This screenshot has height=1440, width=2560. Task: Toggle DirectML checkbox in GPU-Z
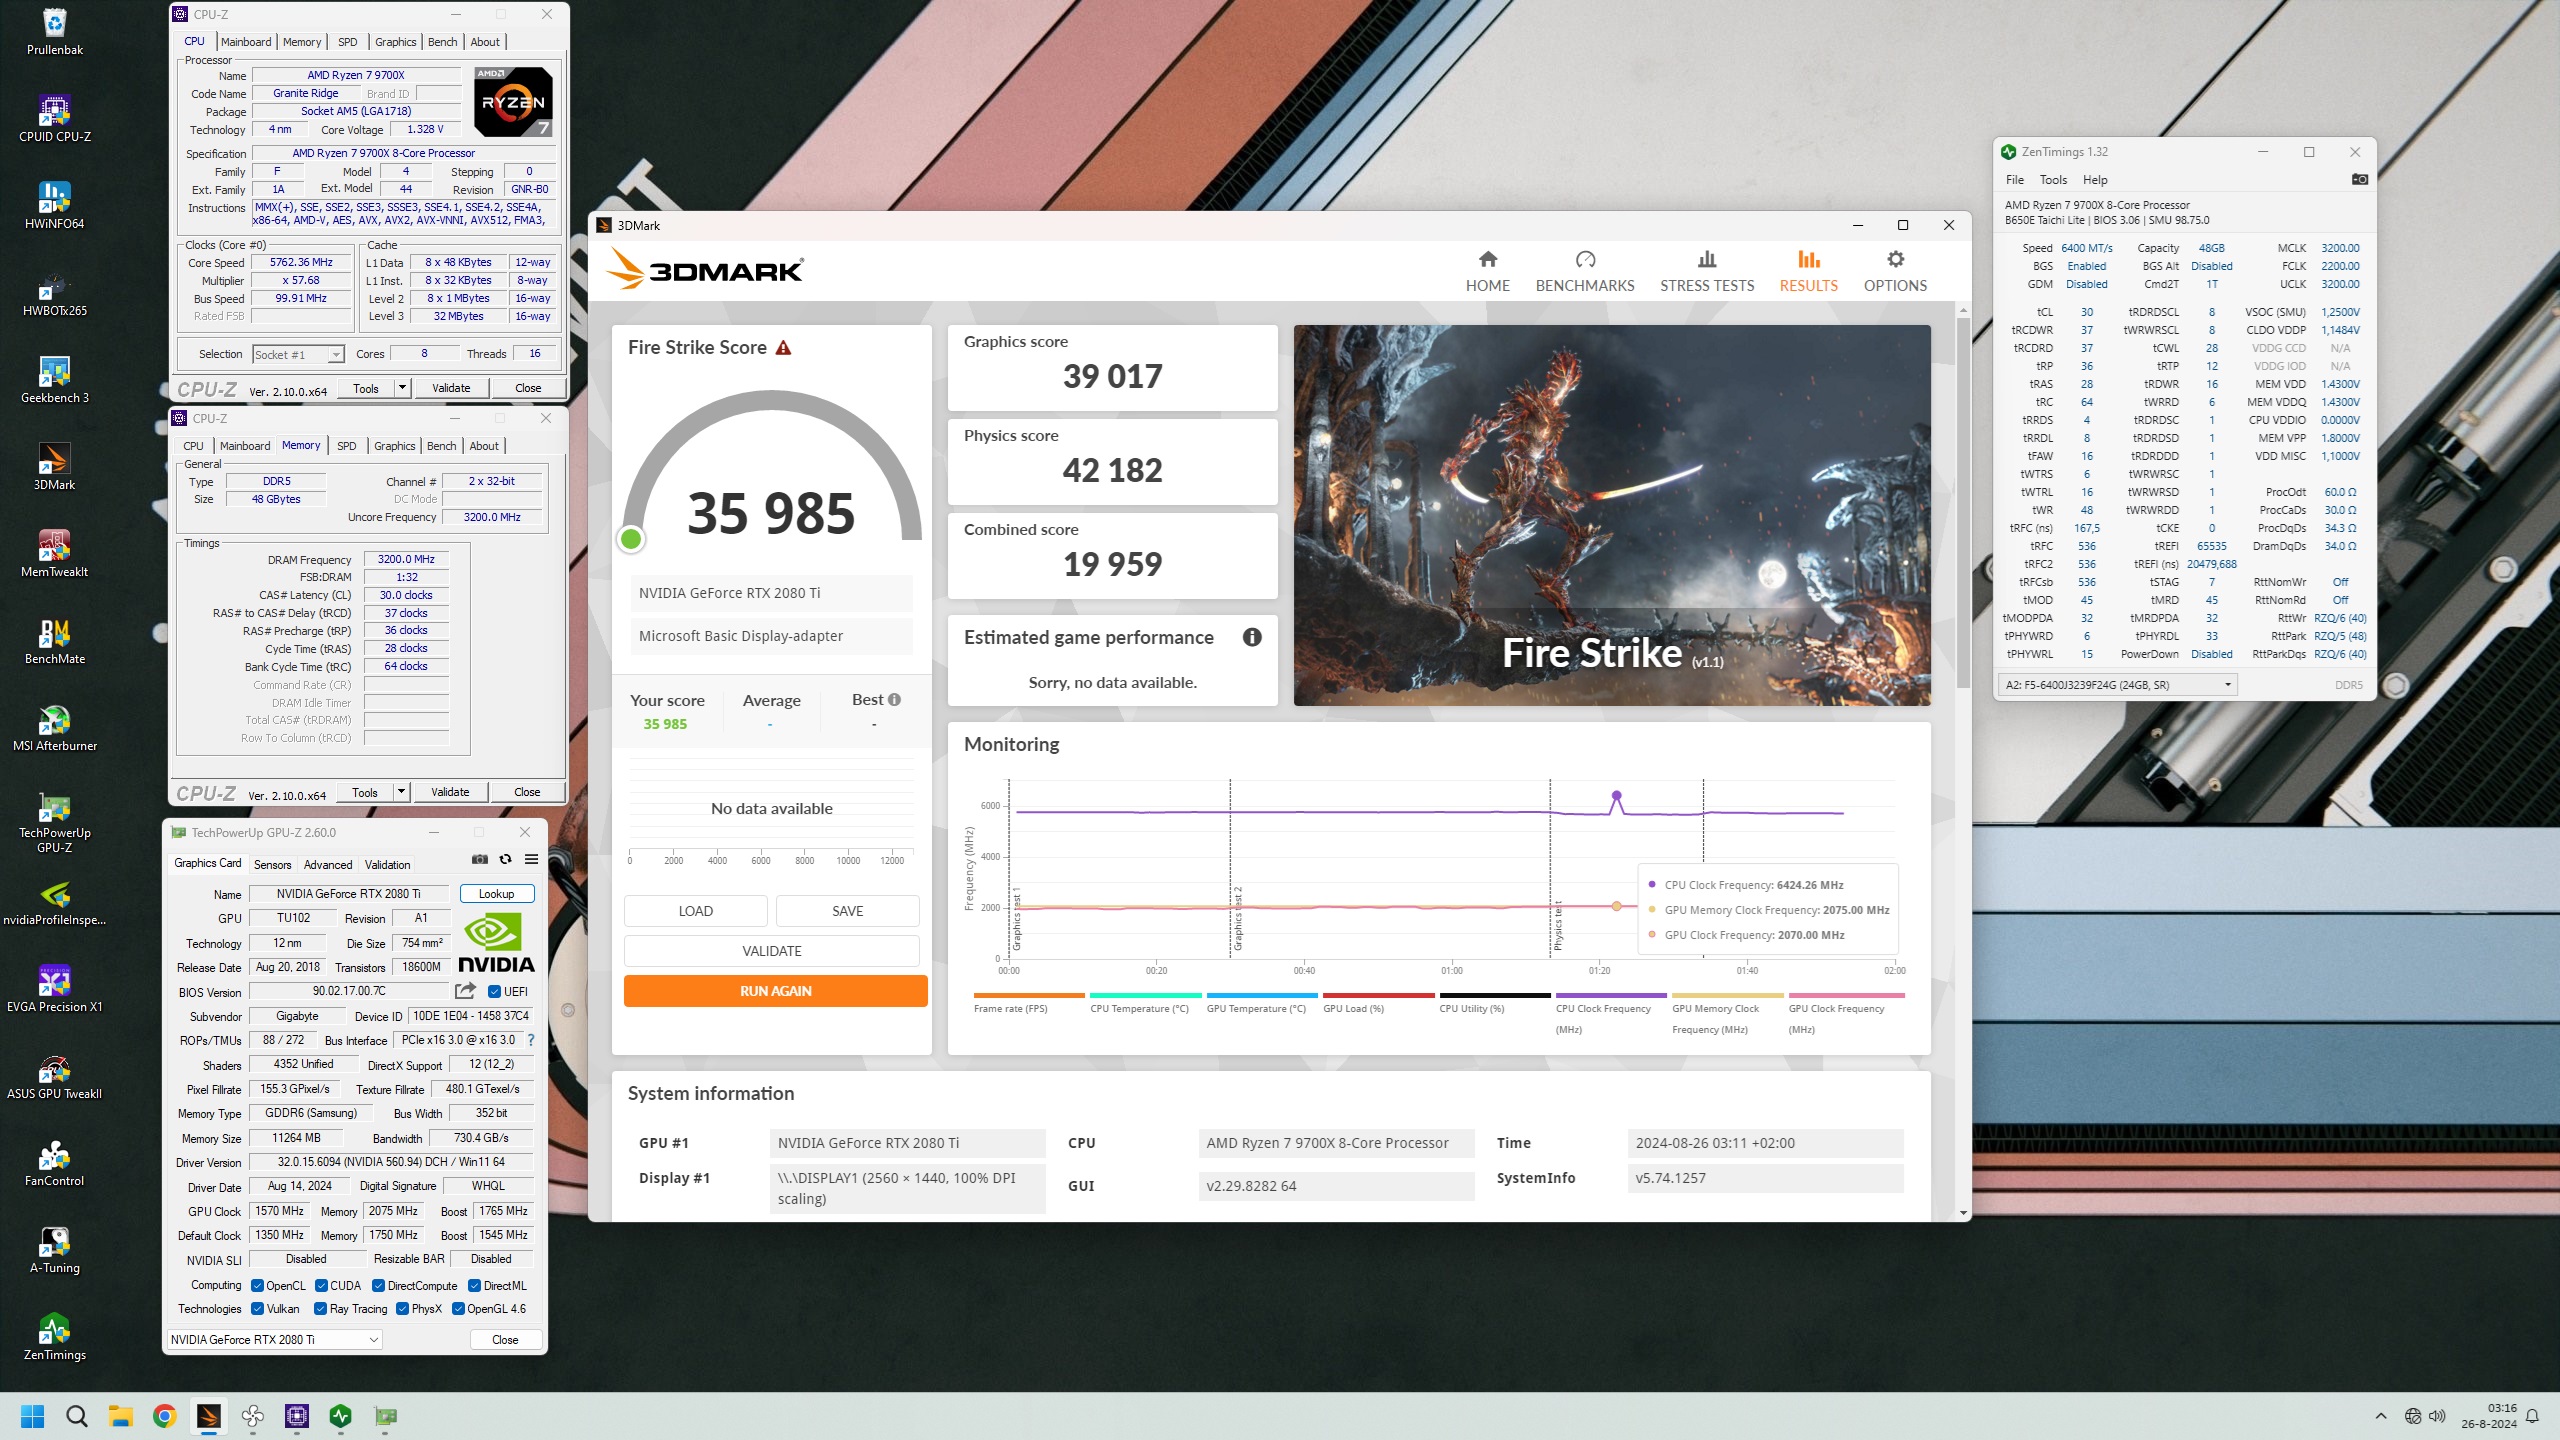click(475, 1286)
